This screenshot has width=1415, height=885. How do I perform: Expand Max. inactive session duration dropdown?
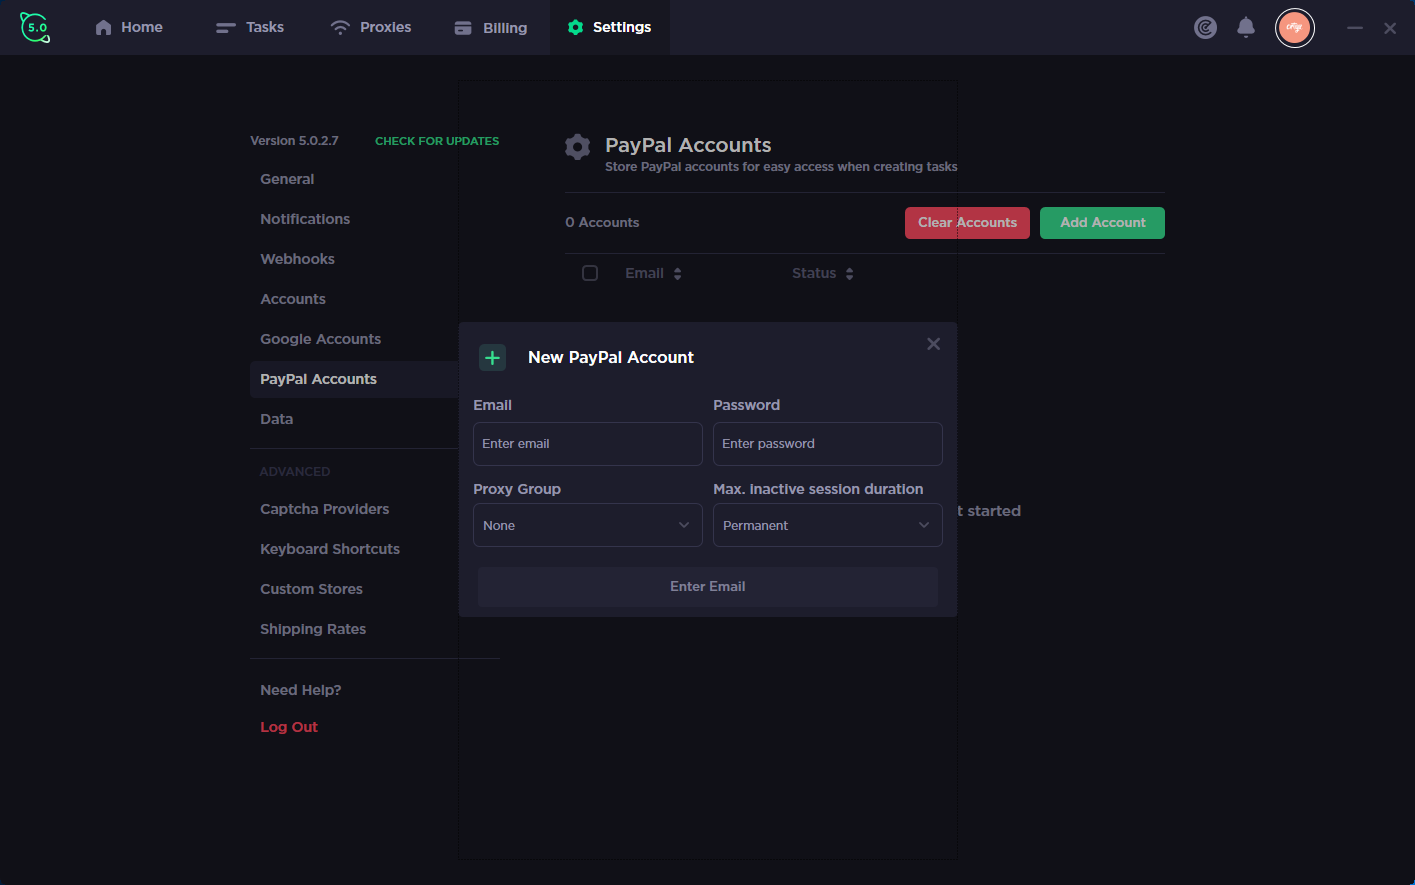coord(828,525)
